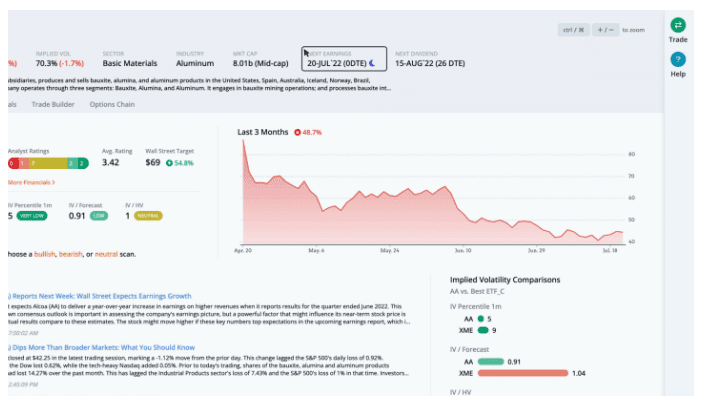Viewport: 701px width, 413px height.
Task: Click the VERY LOW IV percentile badge
Action: point(32,215)
